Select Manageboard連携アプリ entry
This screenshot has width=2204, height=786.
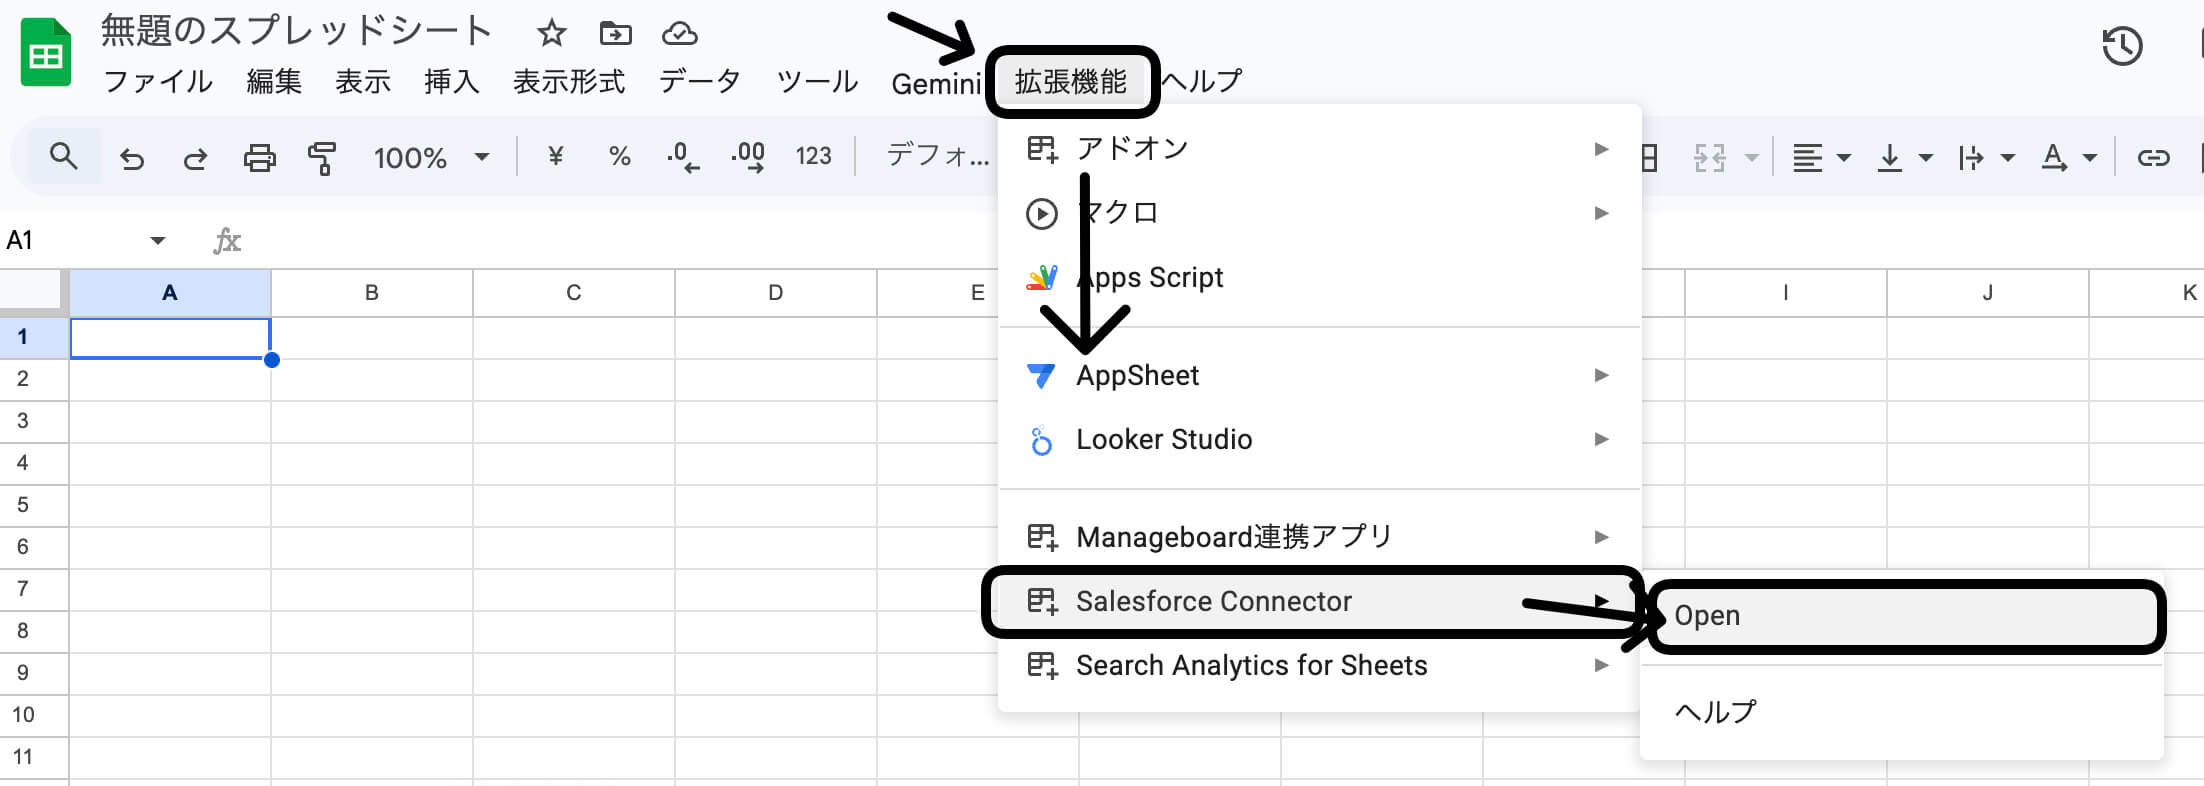(1320, 537)
